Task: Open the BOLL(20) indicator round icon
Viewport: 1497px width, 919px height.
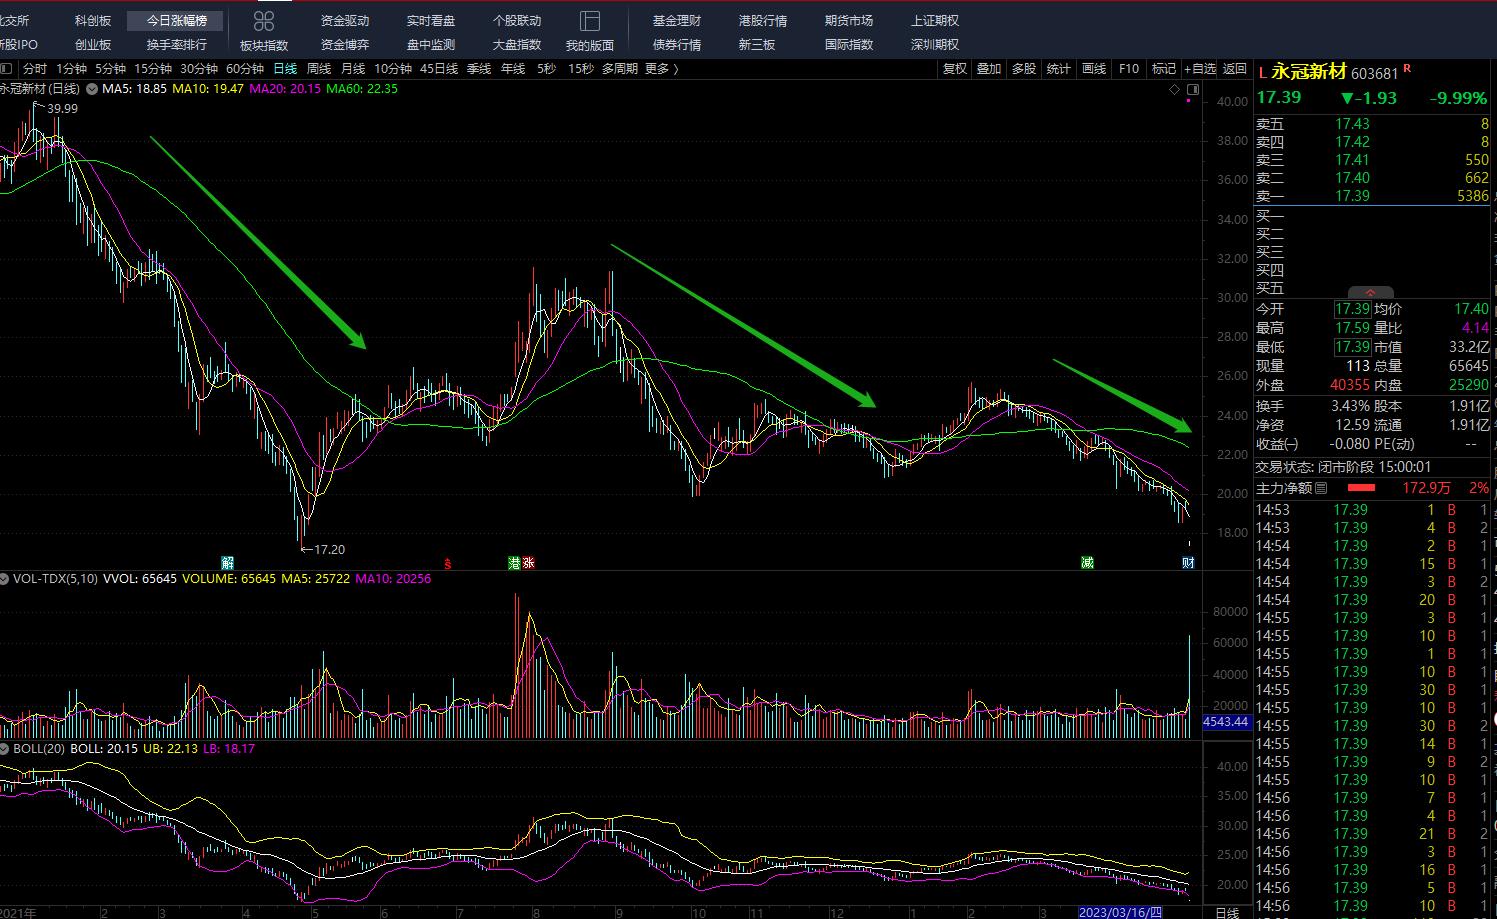Action: point(5,749)
